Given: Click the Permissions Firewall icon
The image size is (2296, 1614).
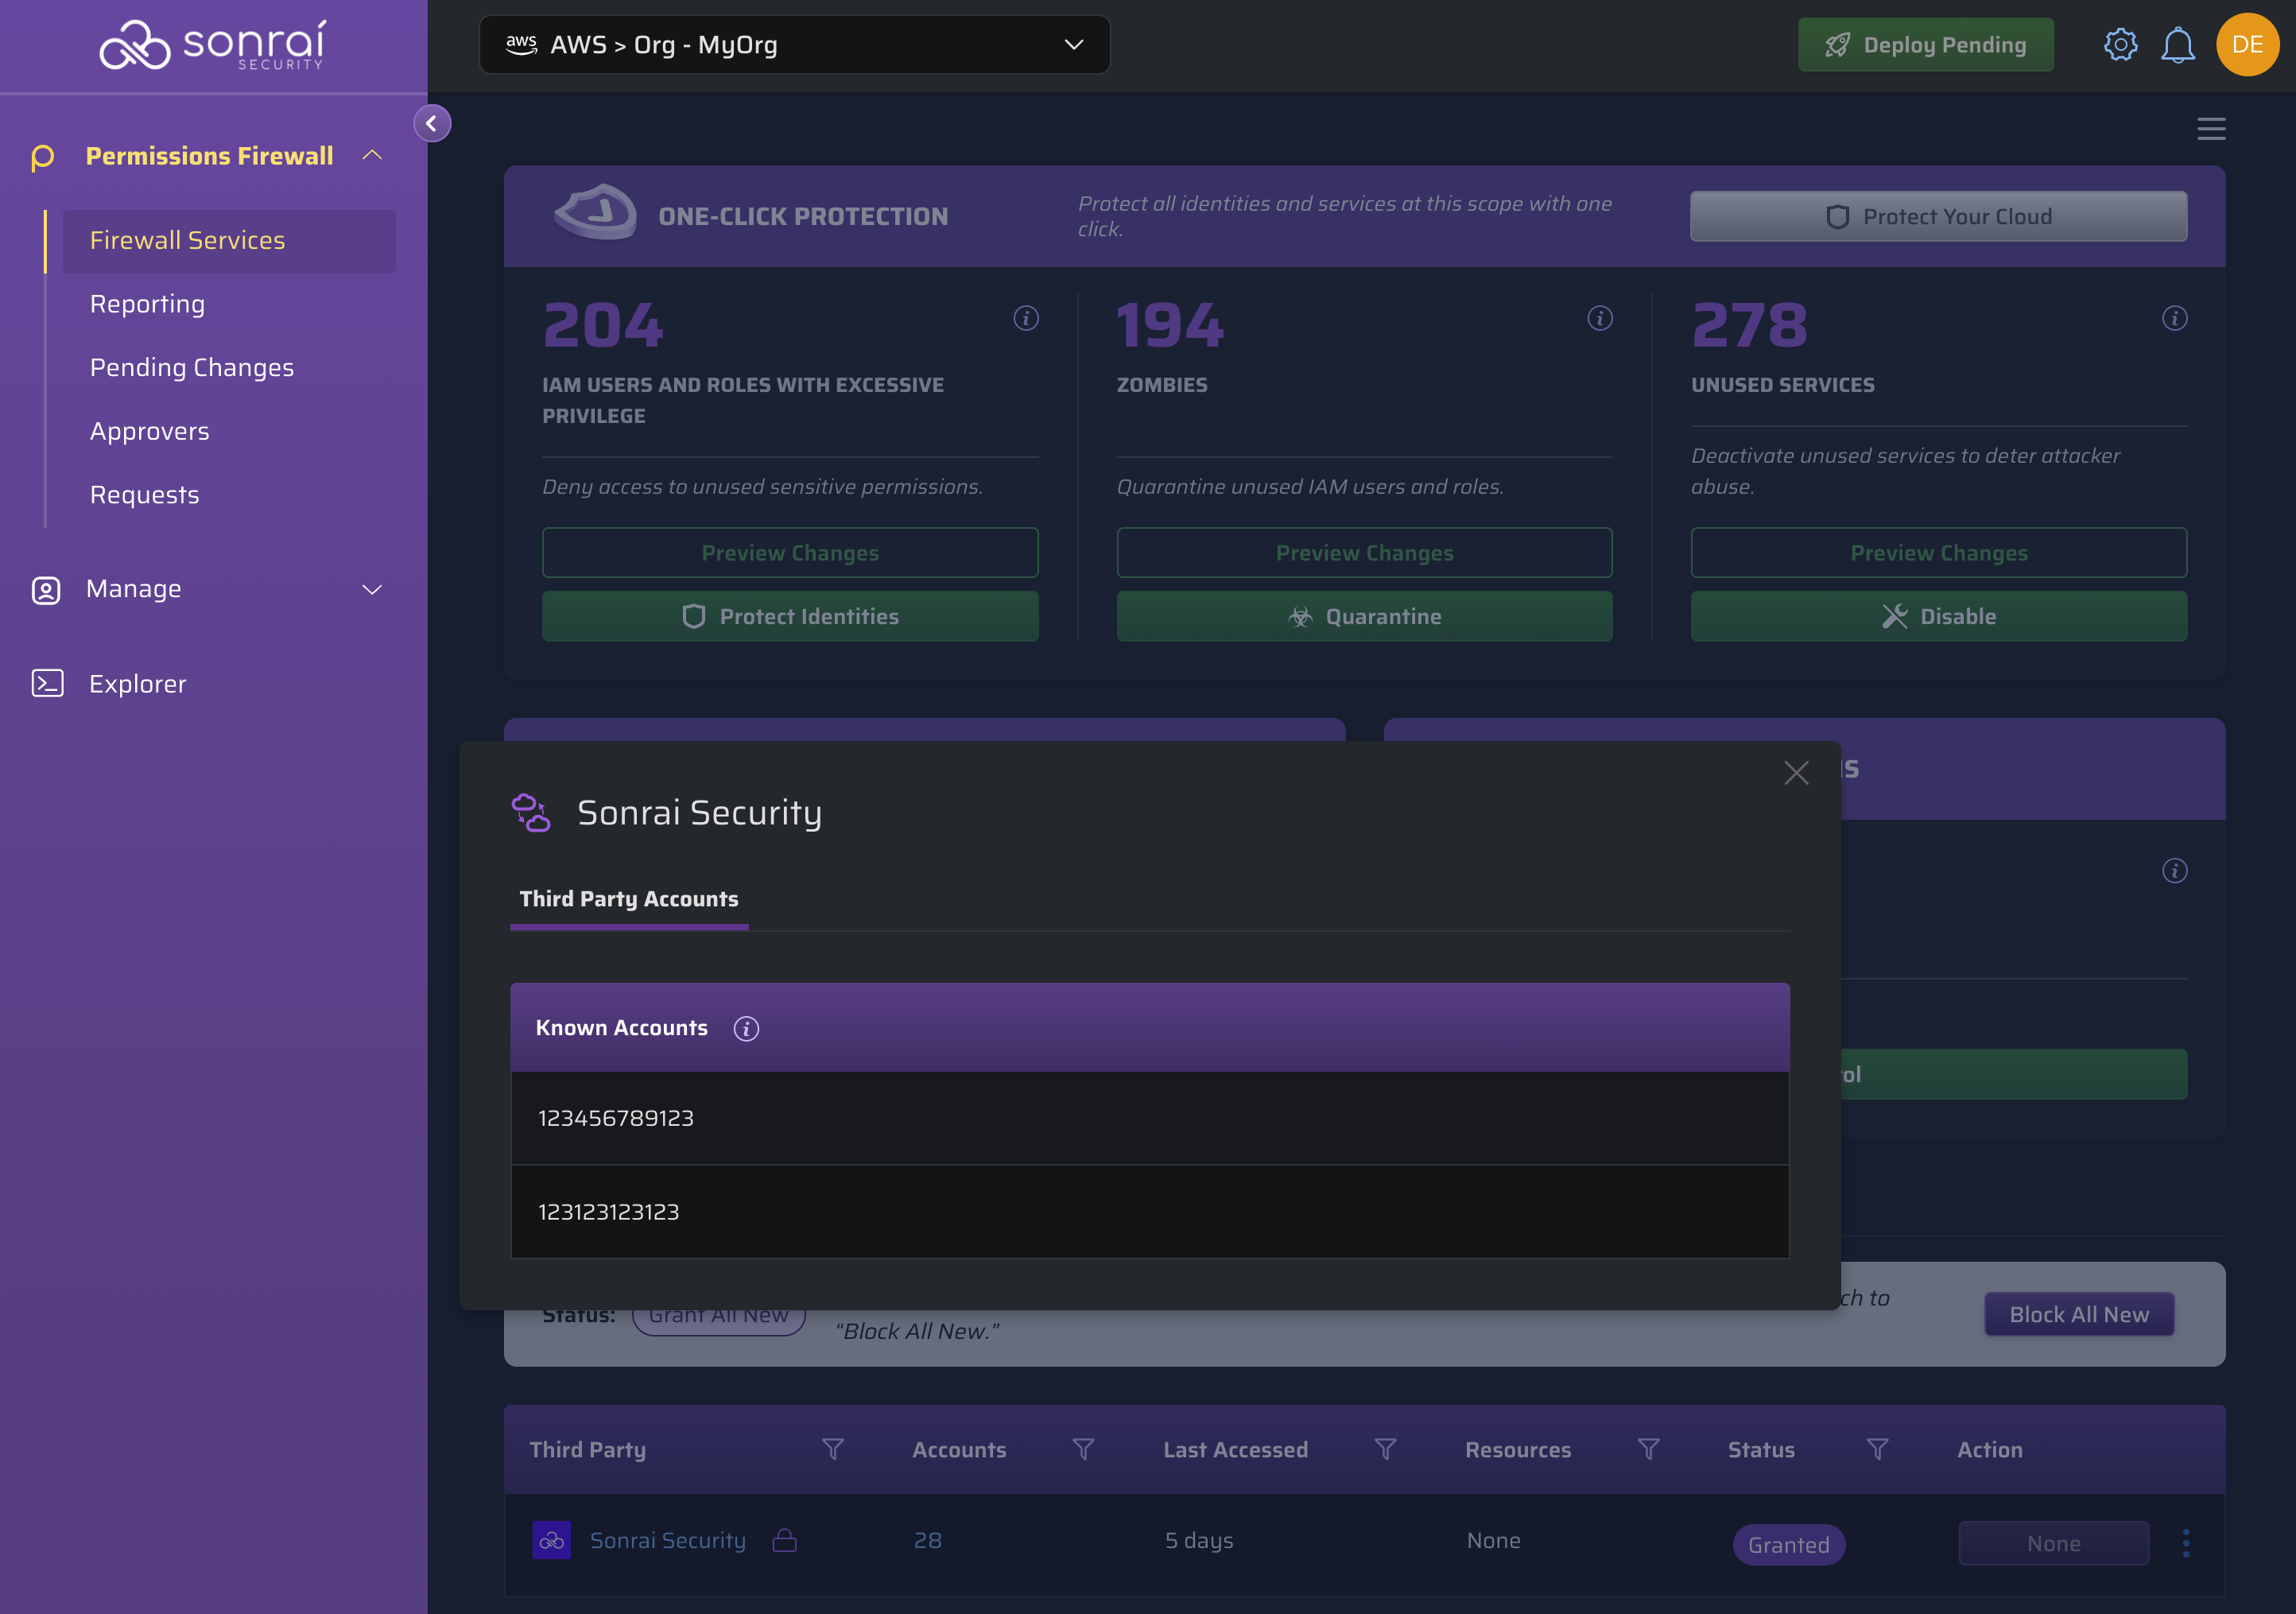Looking at the screenshot, I should point(43,157).
